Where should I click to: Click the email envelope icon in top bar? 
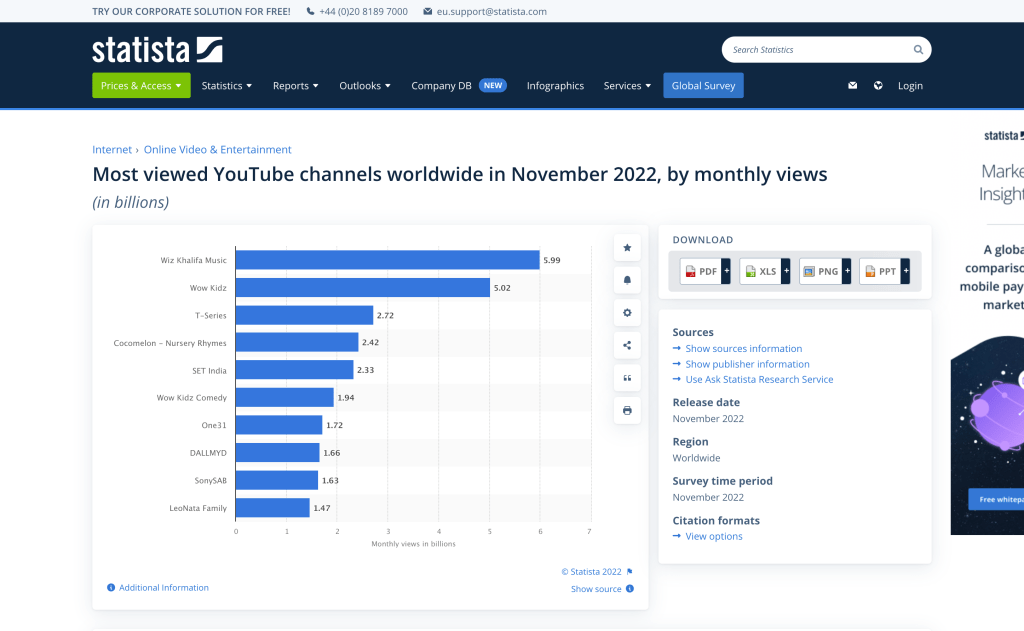point(428,11)
